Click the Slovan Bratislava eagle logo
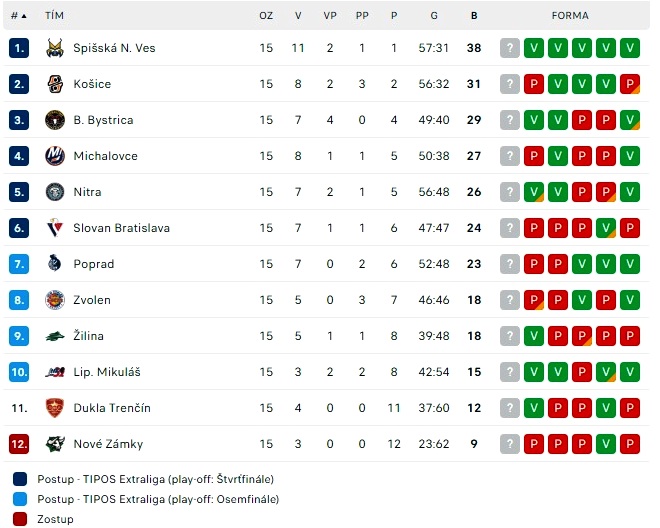This screenshot has width=660, height=528. click(x=55, y=228)
